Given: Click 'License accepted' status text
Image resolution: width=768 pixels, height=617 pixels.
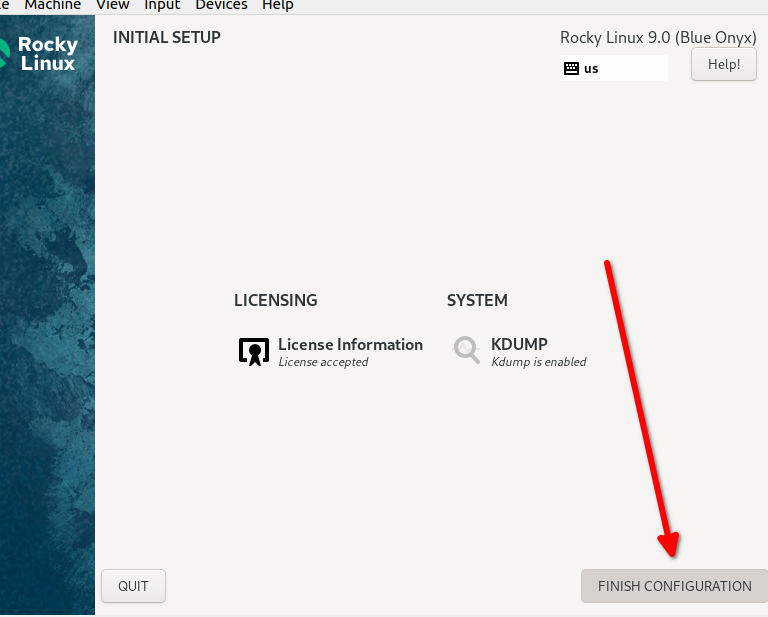Looking at the screenshot, I should click(323, 362).
